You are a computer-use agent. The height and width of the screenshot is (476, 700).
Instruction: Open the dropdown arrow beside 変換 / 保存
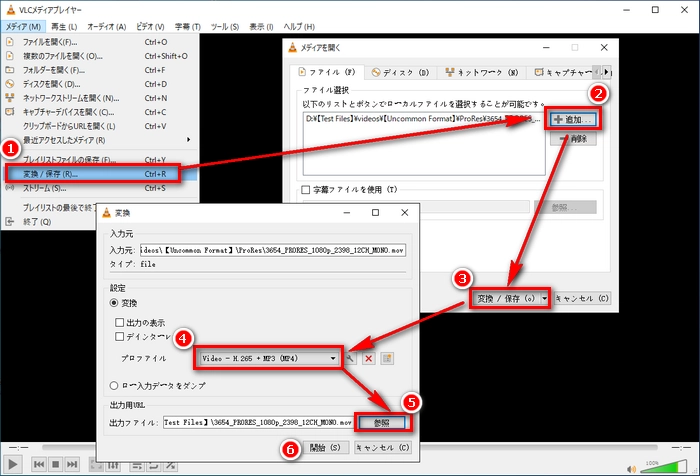(544, 298)
